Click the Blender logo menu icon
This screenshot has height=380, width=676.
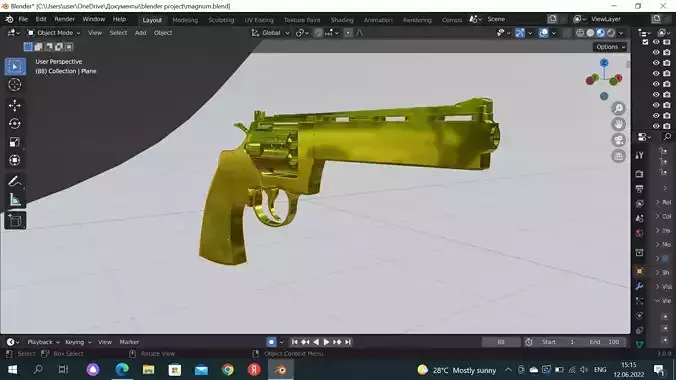[9, 19]
